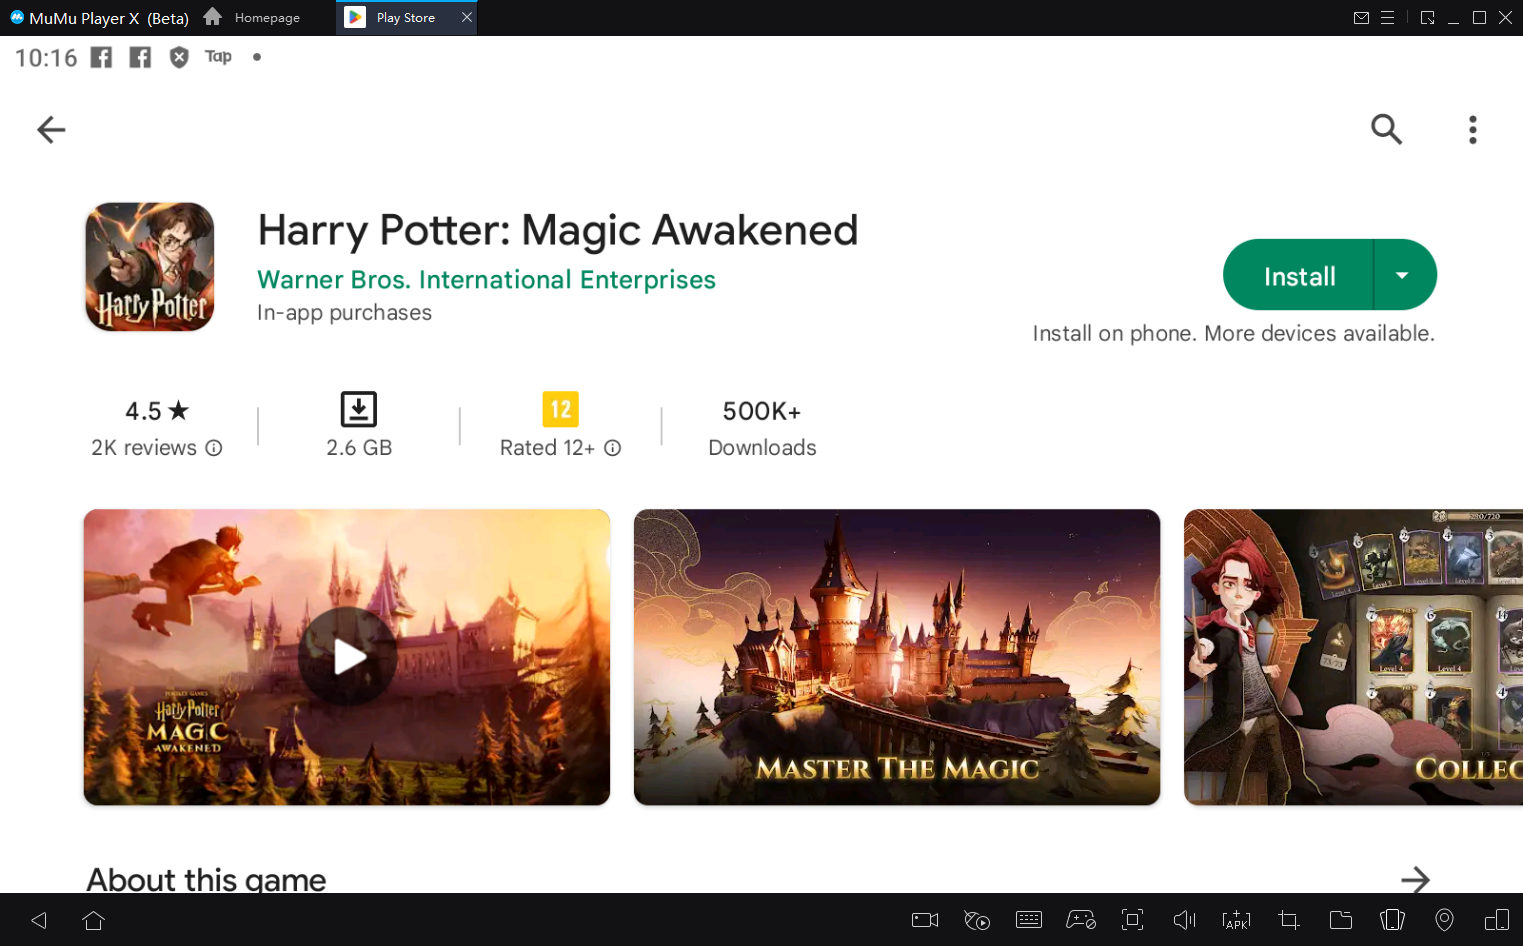Close the Play Store tab
The height and width of the screenshot is (946, 1523).
click(466, 17)
